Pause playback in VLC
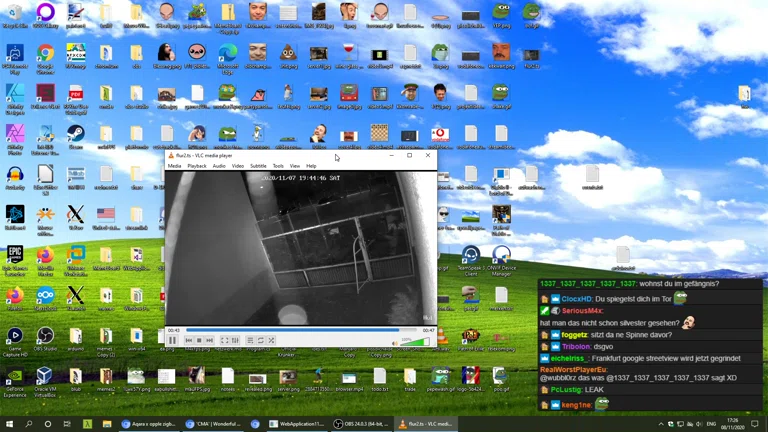 pyautogui.click(x=172, y=340)
